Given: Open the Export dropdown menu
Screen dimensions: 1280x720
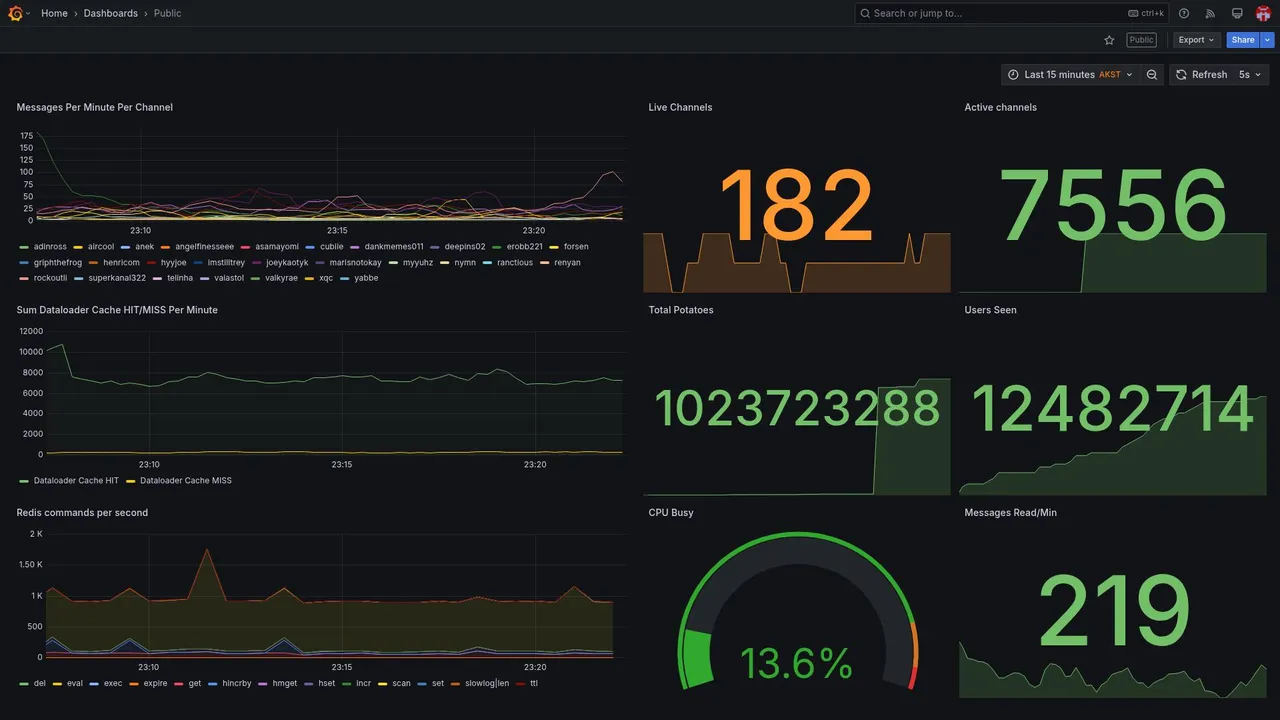Looking at the screenshot, I should (x=1197, y=40).
